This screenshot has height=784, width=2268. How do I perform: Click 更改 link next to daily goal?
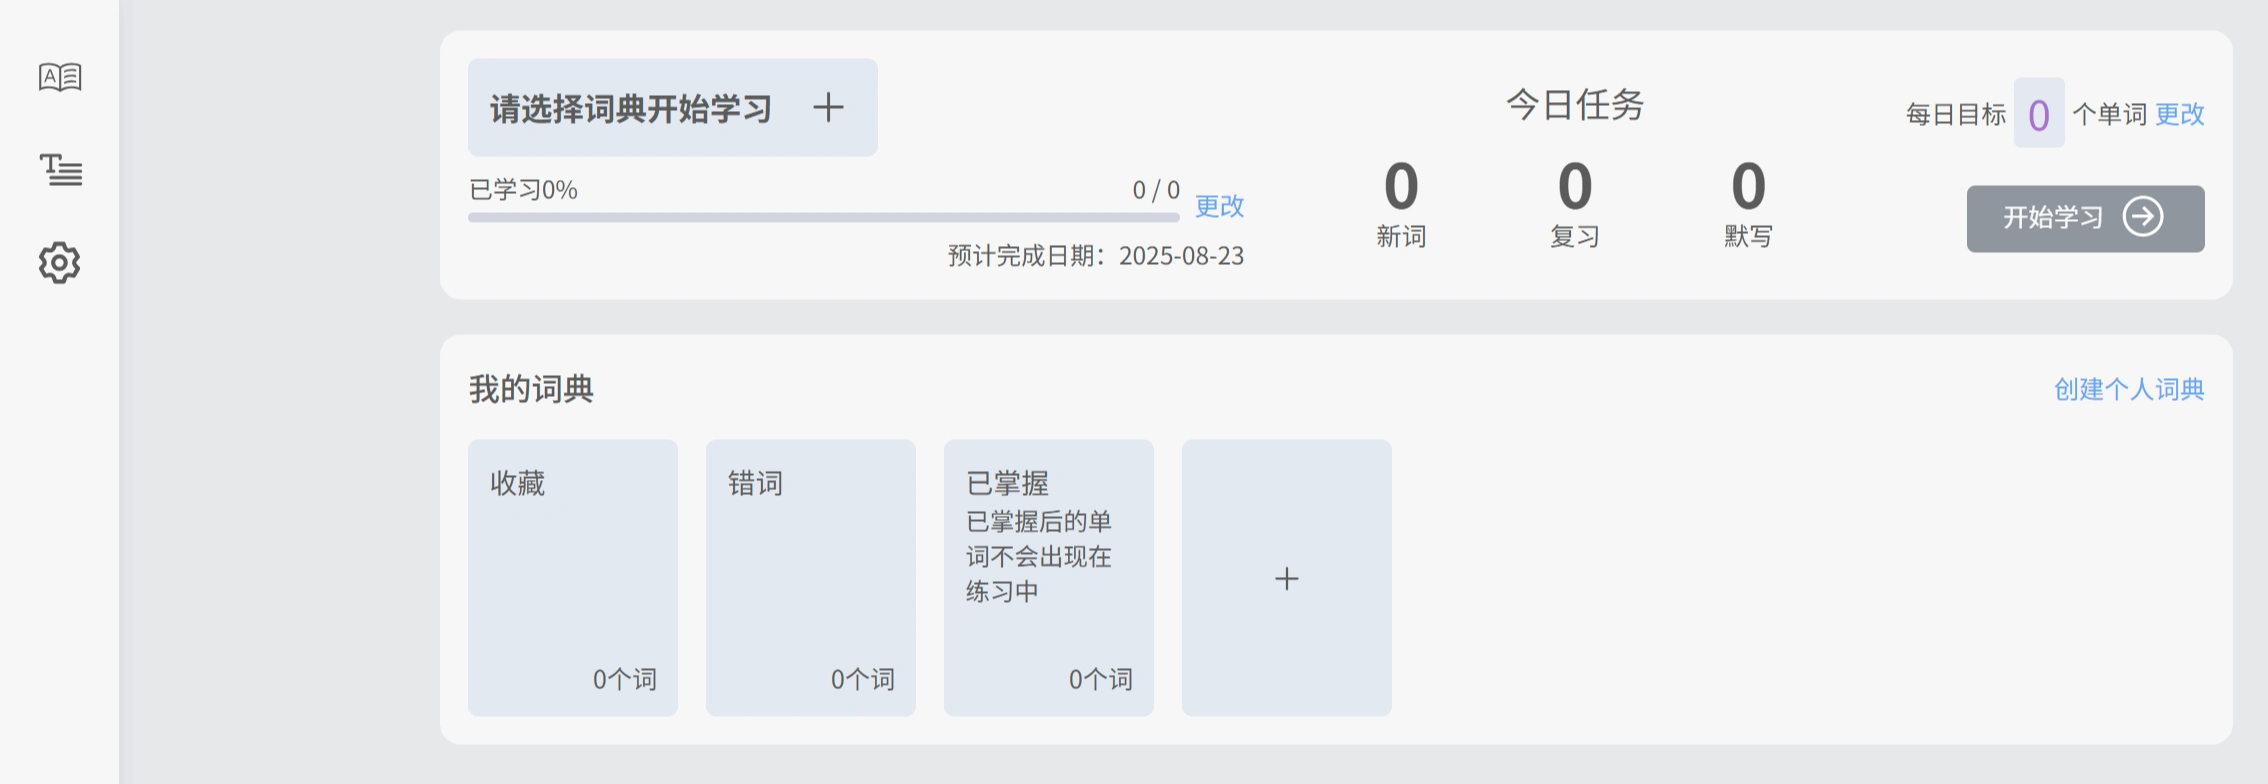[2180, 114]
